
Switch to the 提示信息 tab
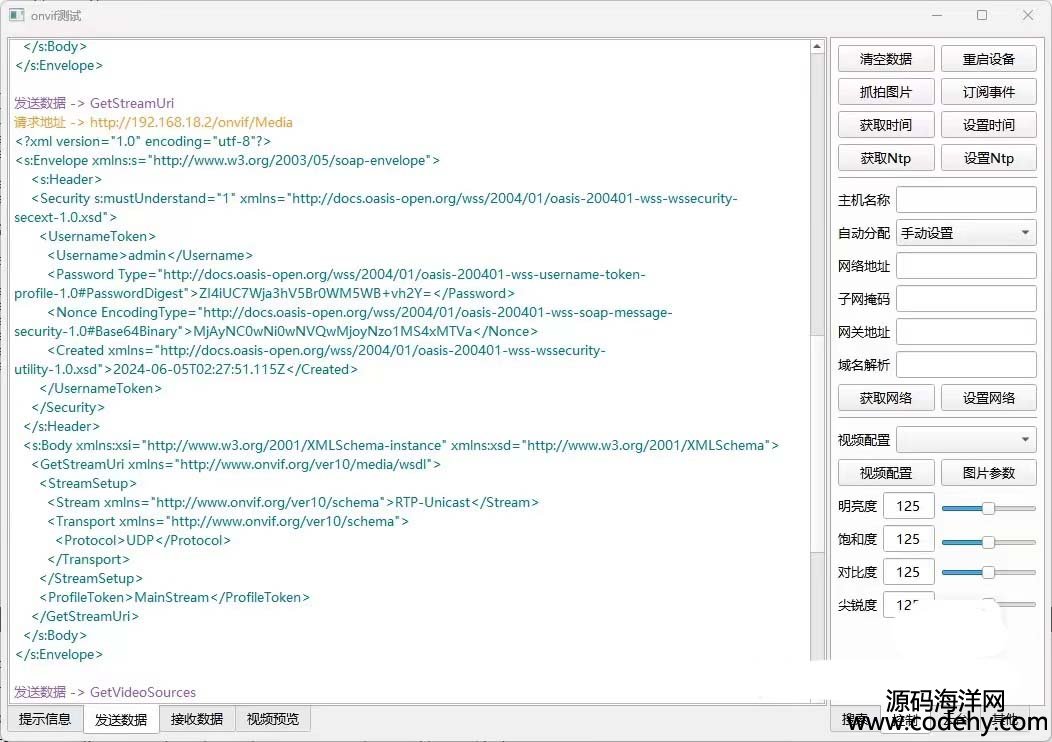click(45, 719)
